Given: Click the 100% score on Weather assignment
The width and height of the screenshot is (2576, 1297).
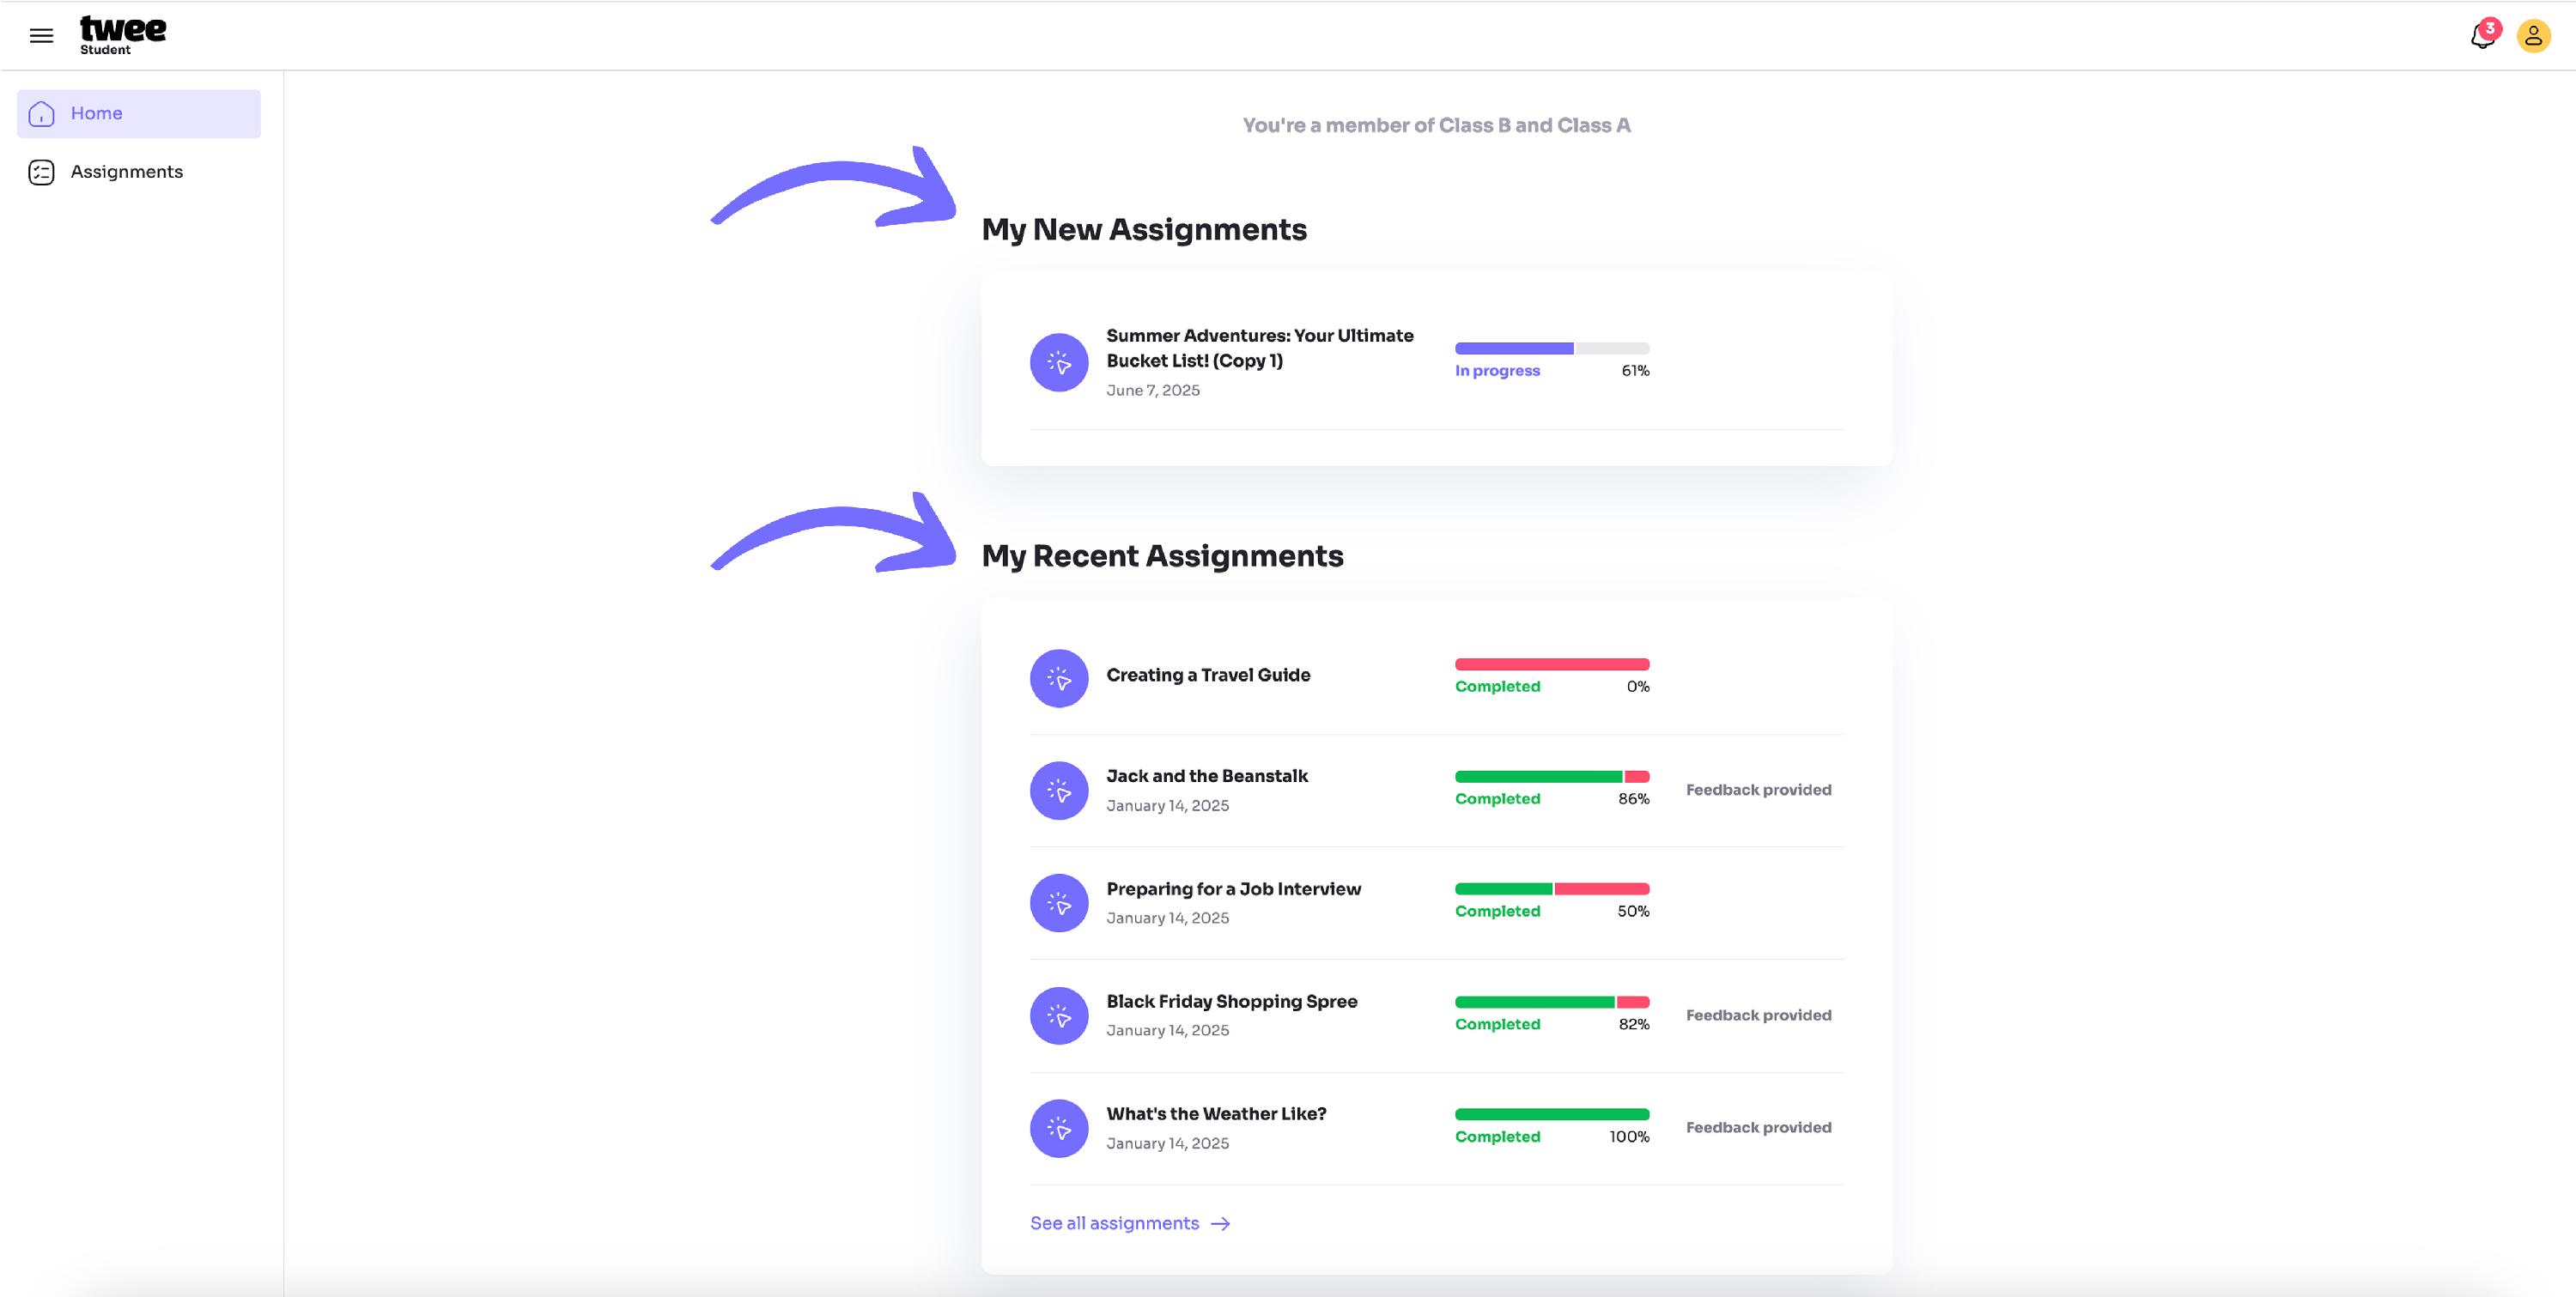Looking at the screenshot, I should pos(1629,1137).
